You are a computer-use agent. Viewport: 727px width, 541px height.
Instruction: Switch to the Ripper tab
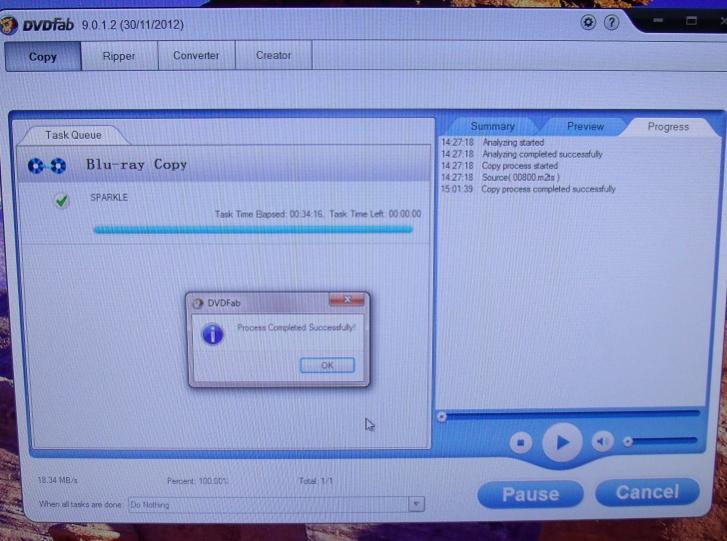pyautogui.click(x=119, y=56)
